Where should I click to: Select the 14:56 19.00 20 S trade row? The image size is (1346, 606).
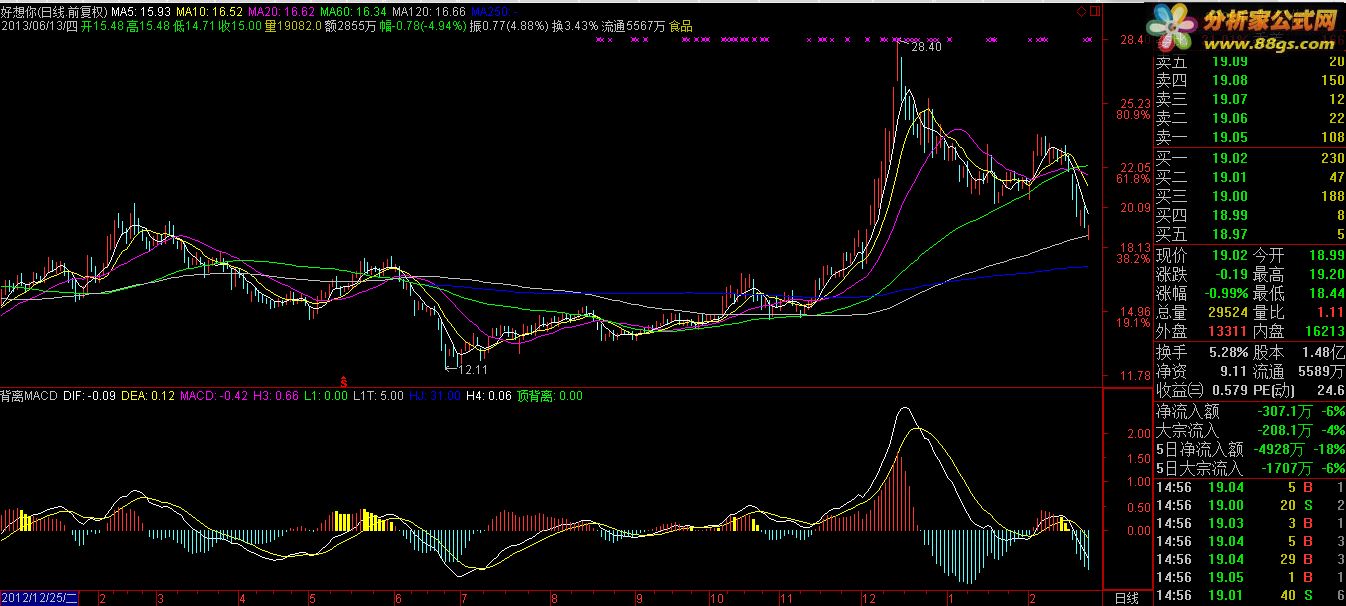pos(1250,506)
